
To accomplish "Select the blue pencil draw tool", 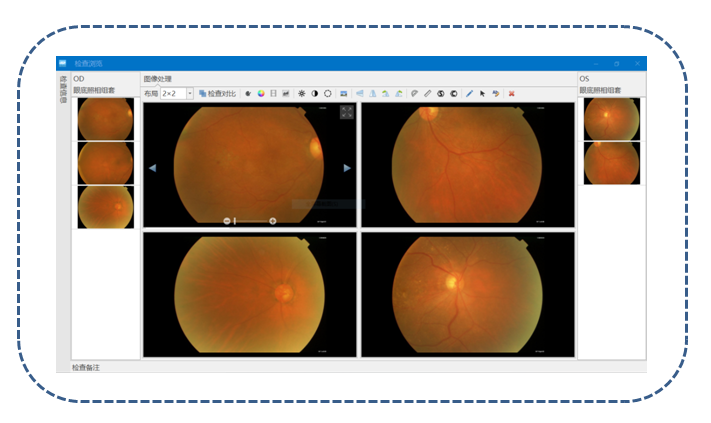I will (469, 93).
